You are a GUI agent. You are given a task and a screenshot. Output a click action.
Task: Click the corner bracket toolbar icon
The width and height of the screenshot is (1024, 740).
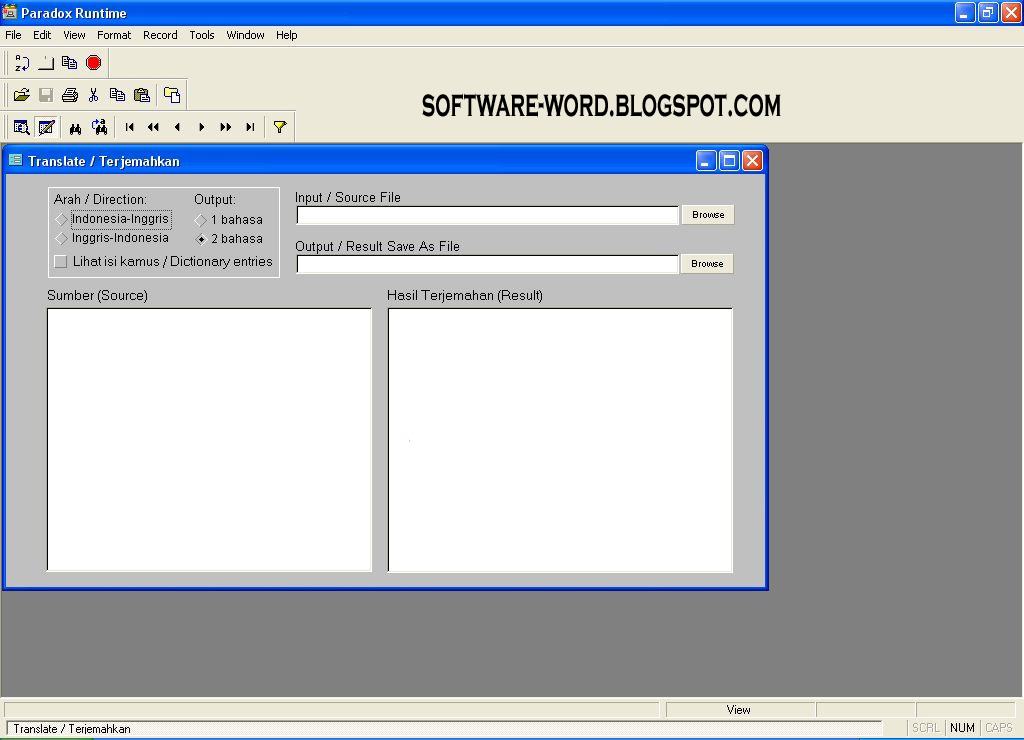[x=46, y=63]
